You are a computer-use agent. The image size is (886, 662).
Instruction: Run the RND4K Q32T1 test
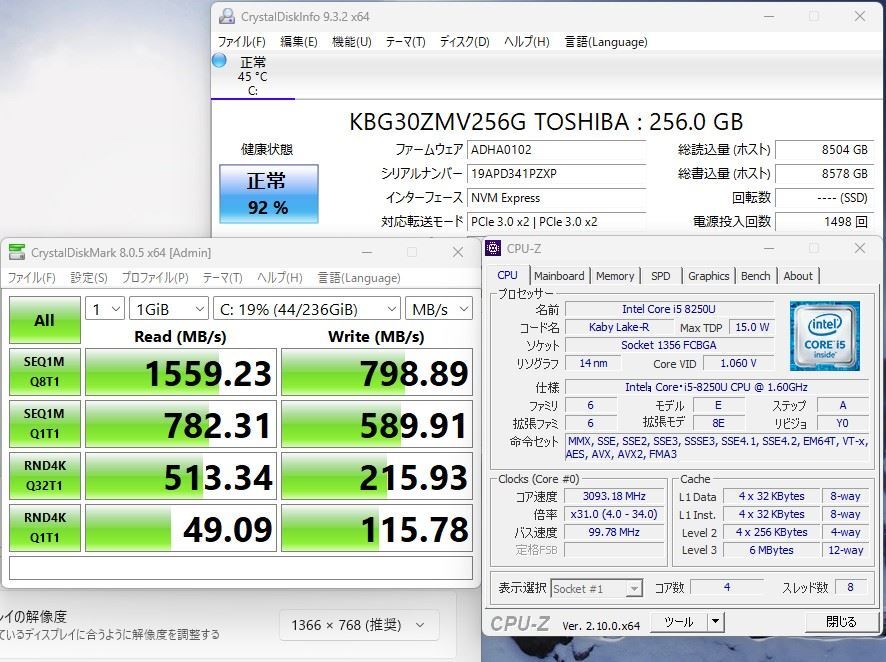[x=45, y=476]
